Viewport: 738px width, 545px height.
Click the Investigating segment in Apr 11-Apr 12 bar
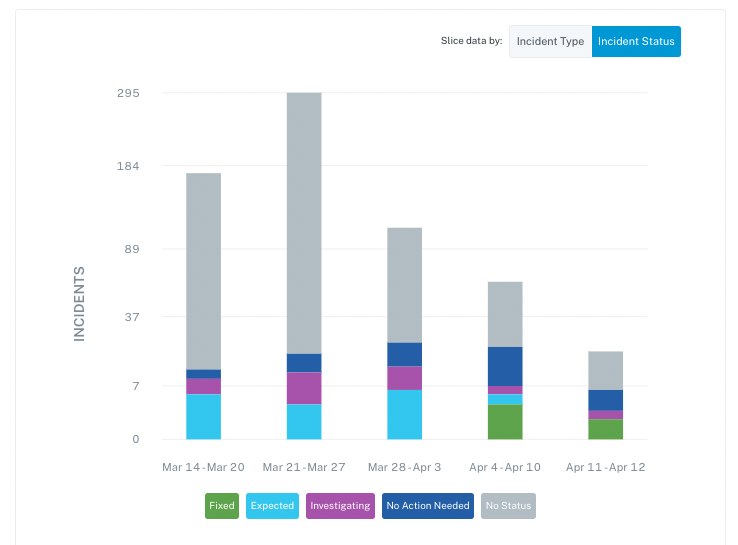[x=605, y=415]
